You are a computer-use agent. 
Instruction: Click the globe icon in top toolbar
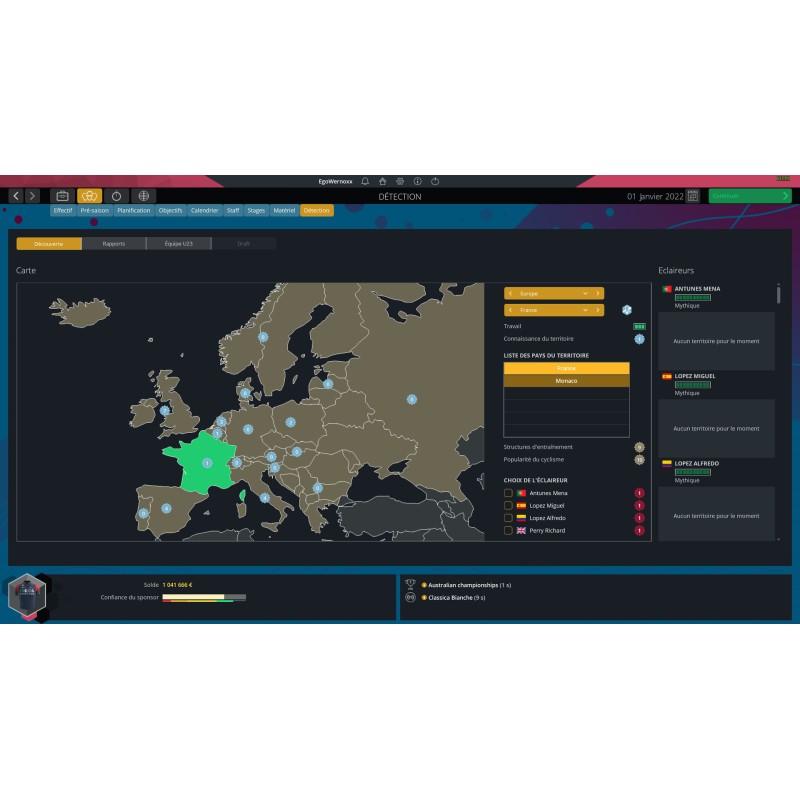click(143, 196)
